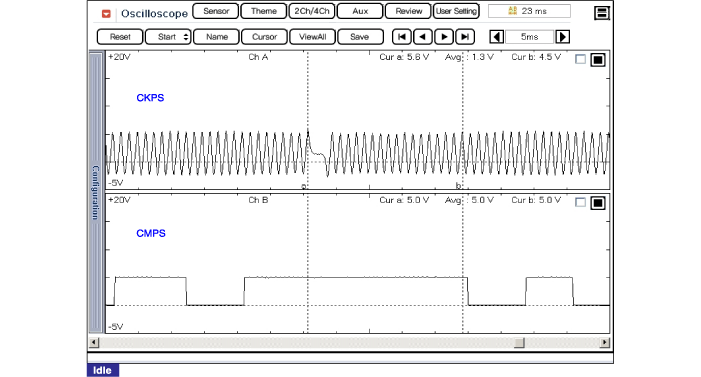Screen dimensions: 701x377
Task: Click the top-right window layout icon
Action: pyautogui.click(x=602, y=13)
